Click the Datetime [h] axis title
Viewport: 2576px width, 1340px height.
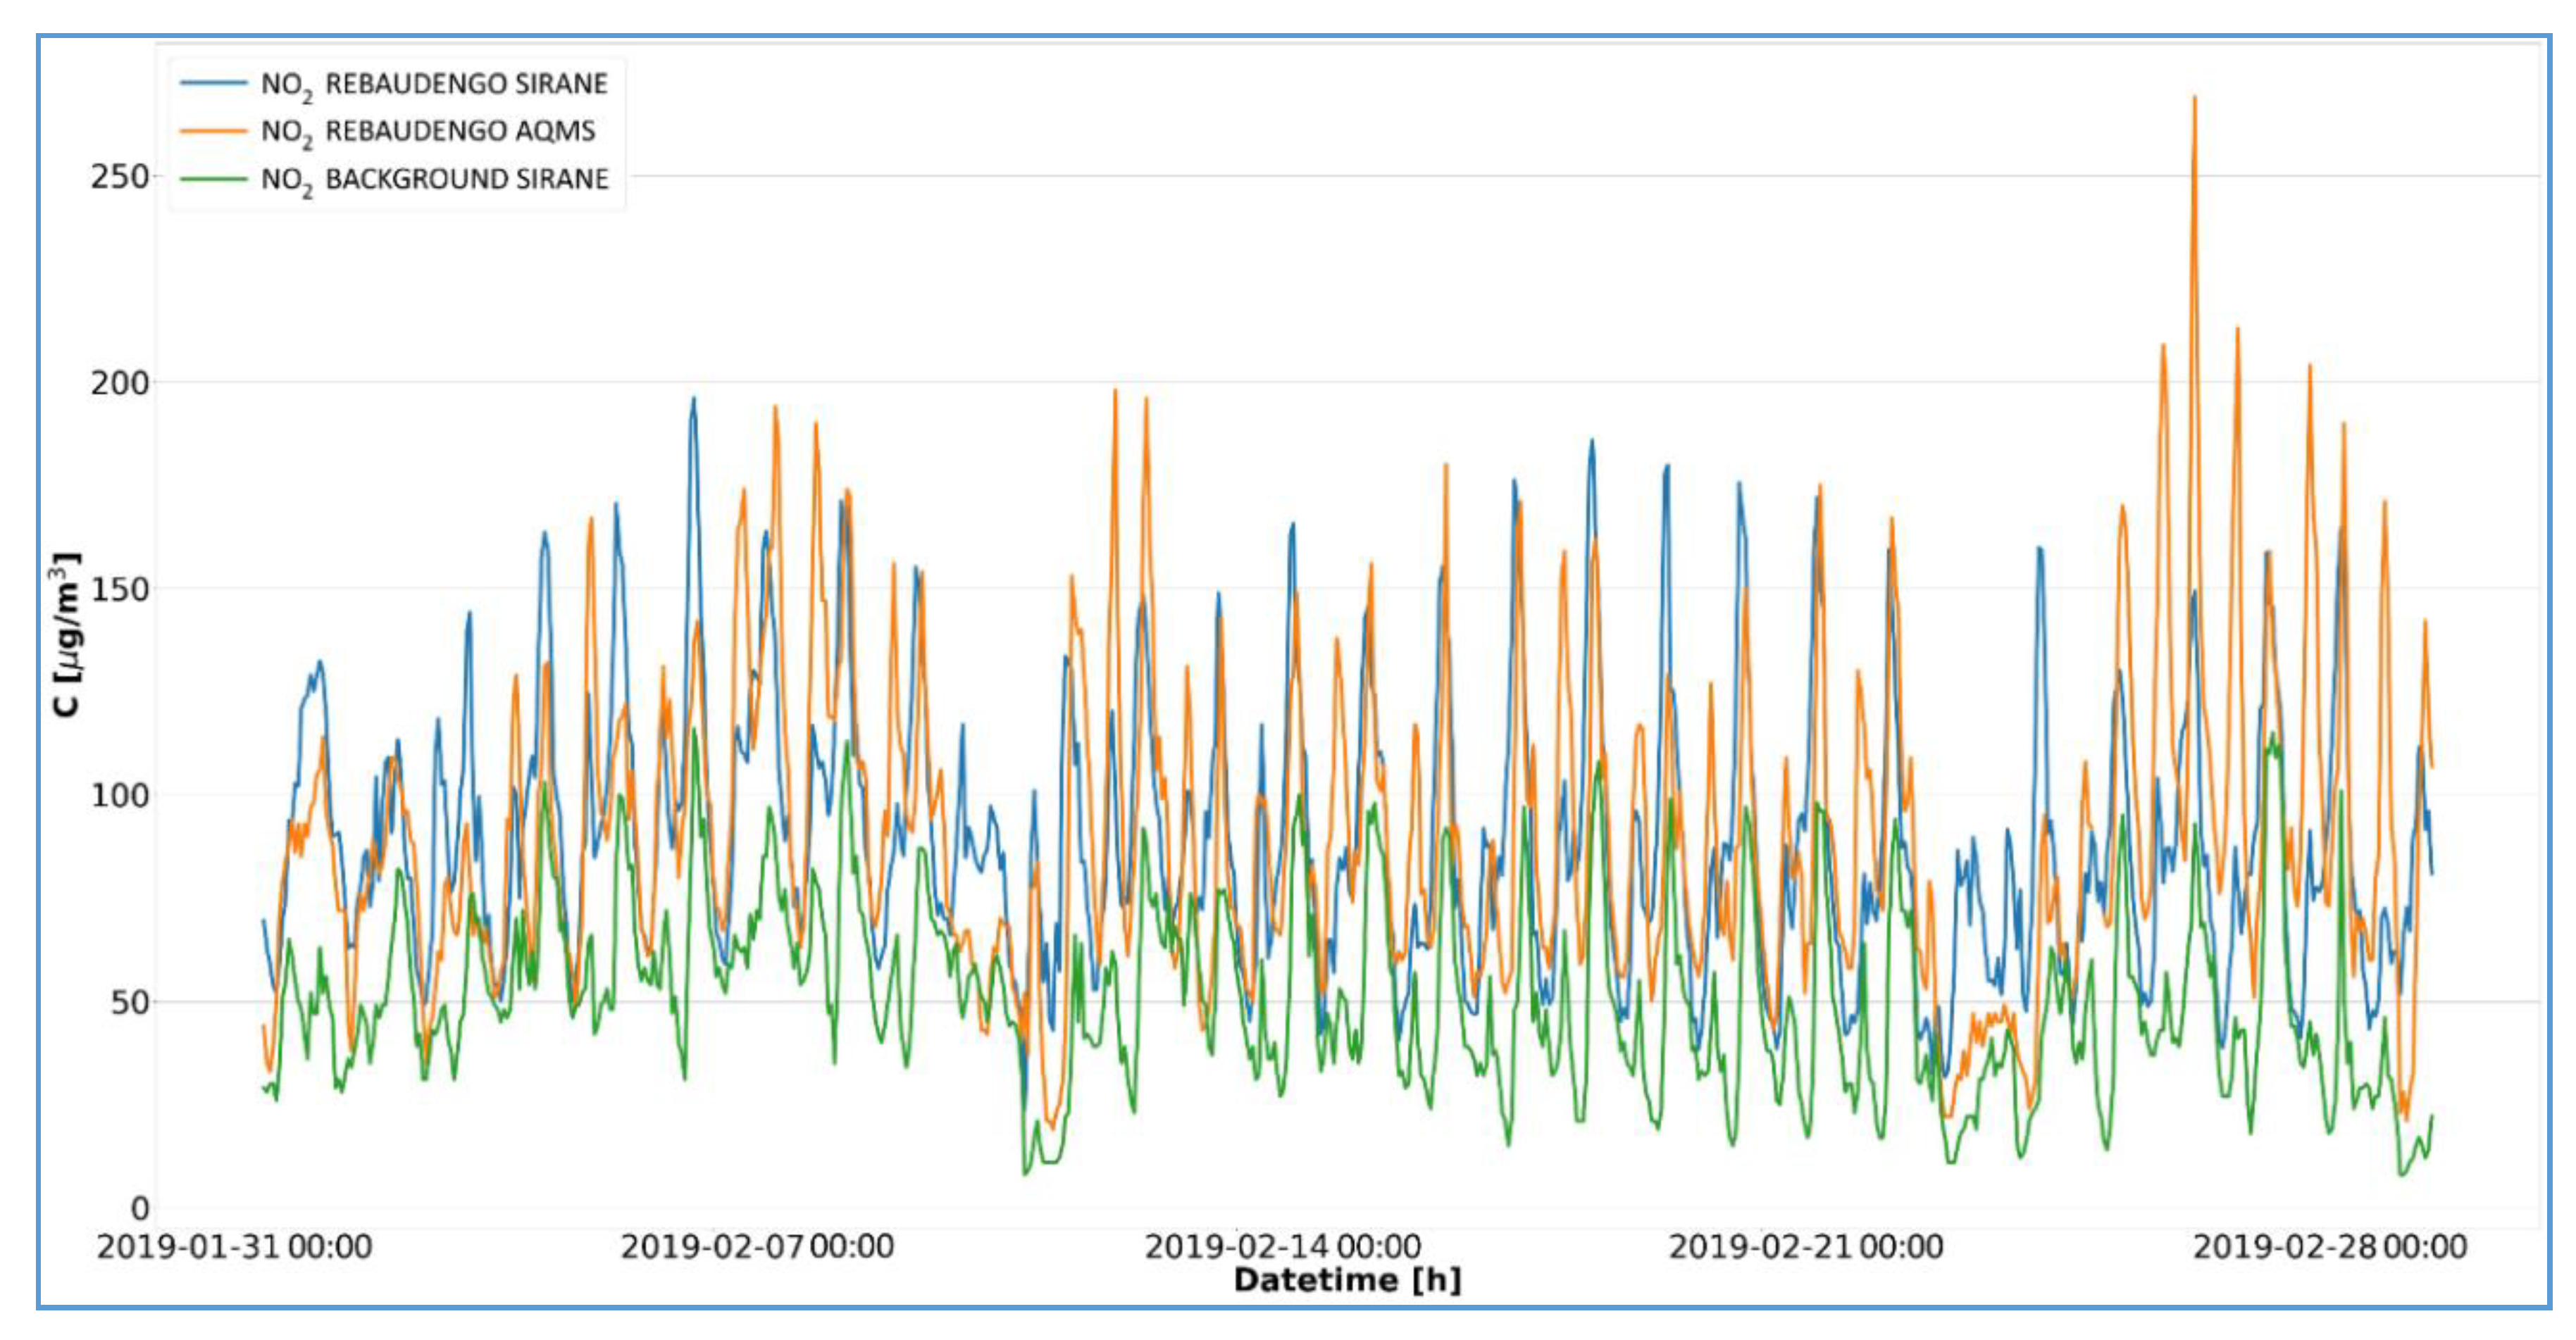pyautogui.click(x=1347, y=1280)
